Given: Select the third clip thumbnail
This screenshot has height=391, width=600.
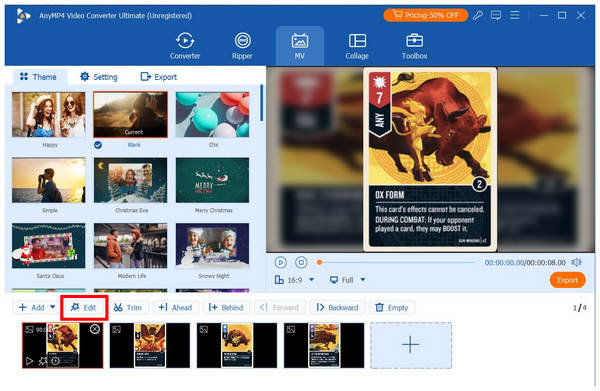Looking at the screenshot, I should click(237, 345).
